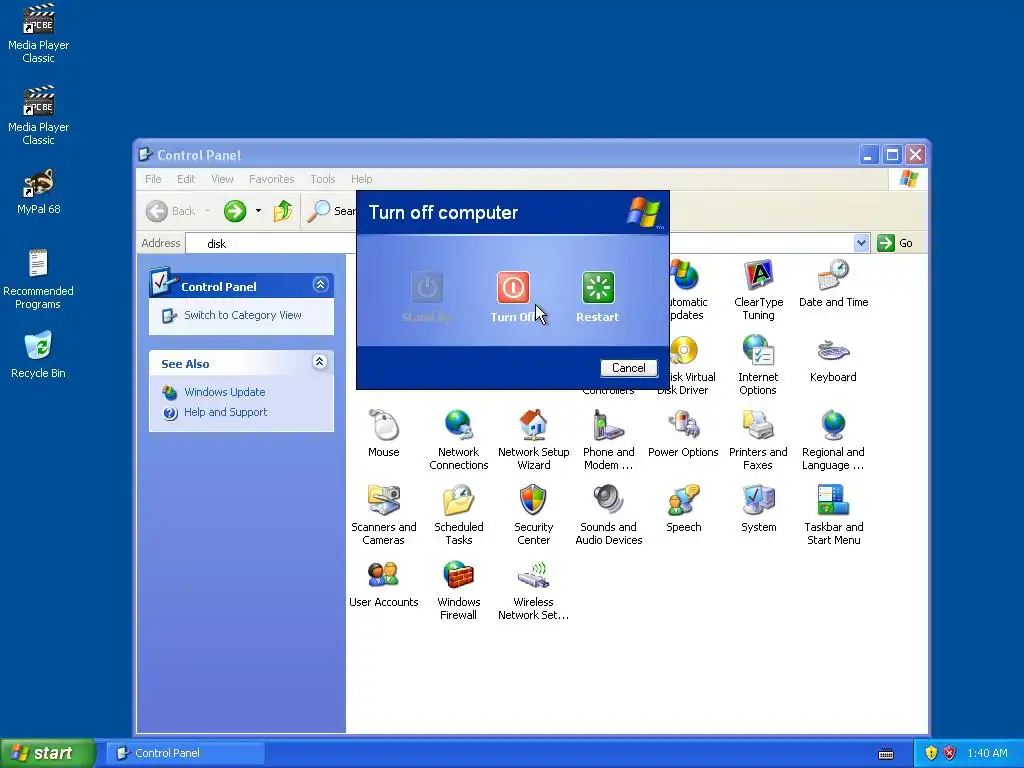Select the Recycle Bin desktop icon
1024x768 pixels.
pyautogui.click(x=38, y=355)
